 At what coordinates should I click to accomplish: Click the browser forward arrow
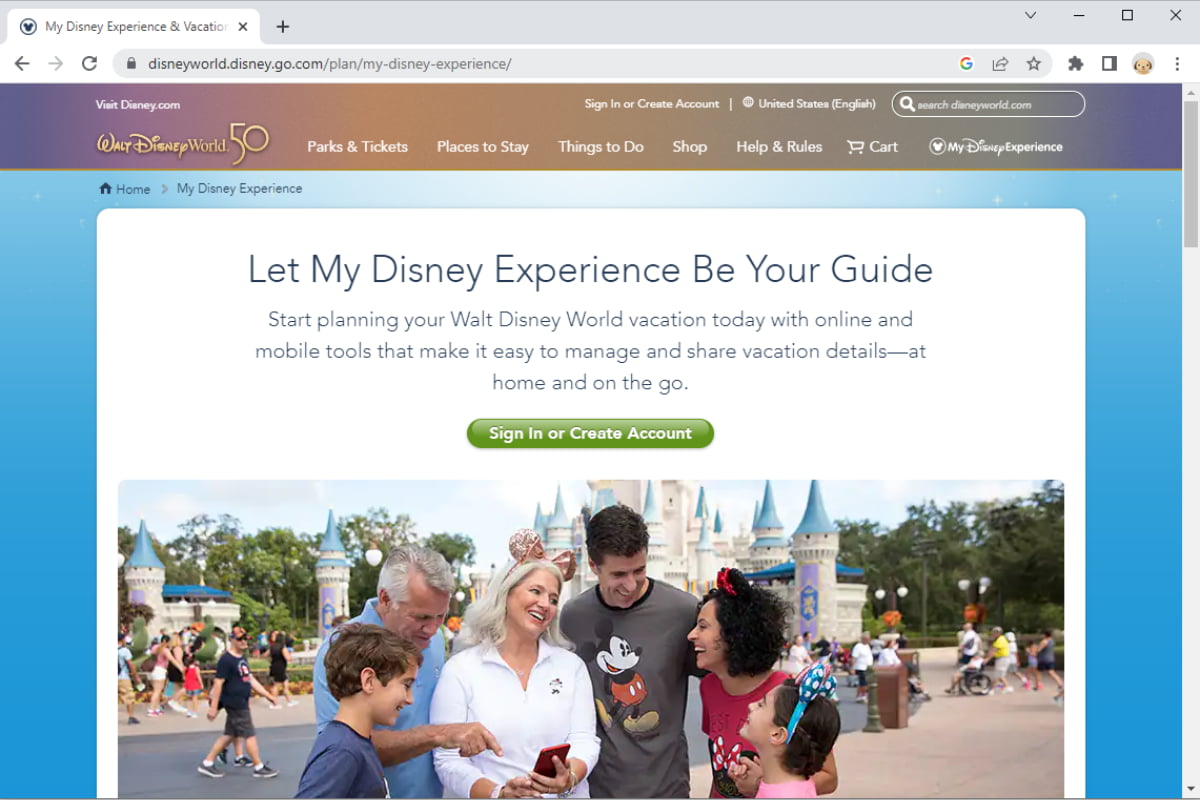click(x=56, y=63)
